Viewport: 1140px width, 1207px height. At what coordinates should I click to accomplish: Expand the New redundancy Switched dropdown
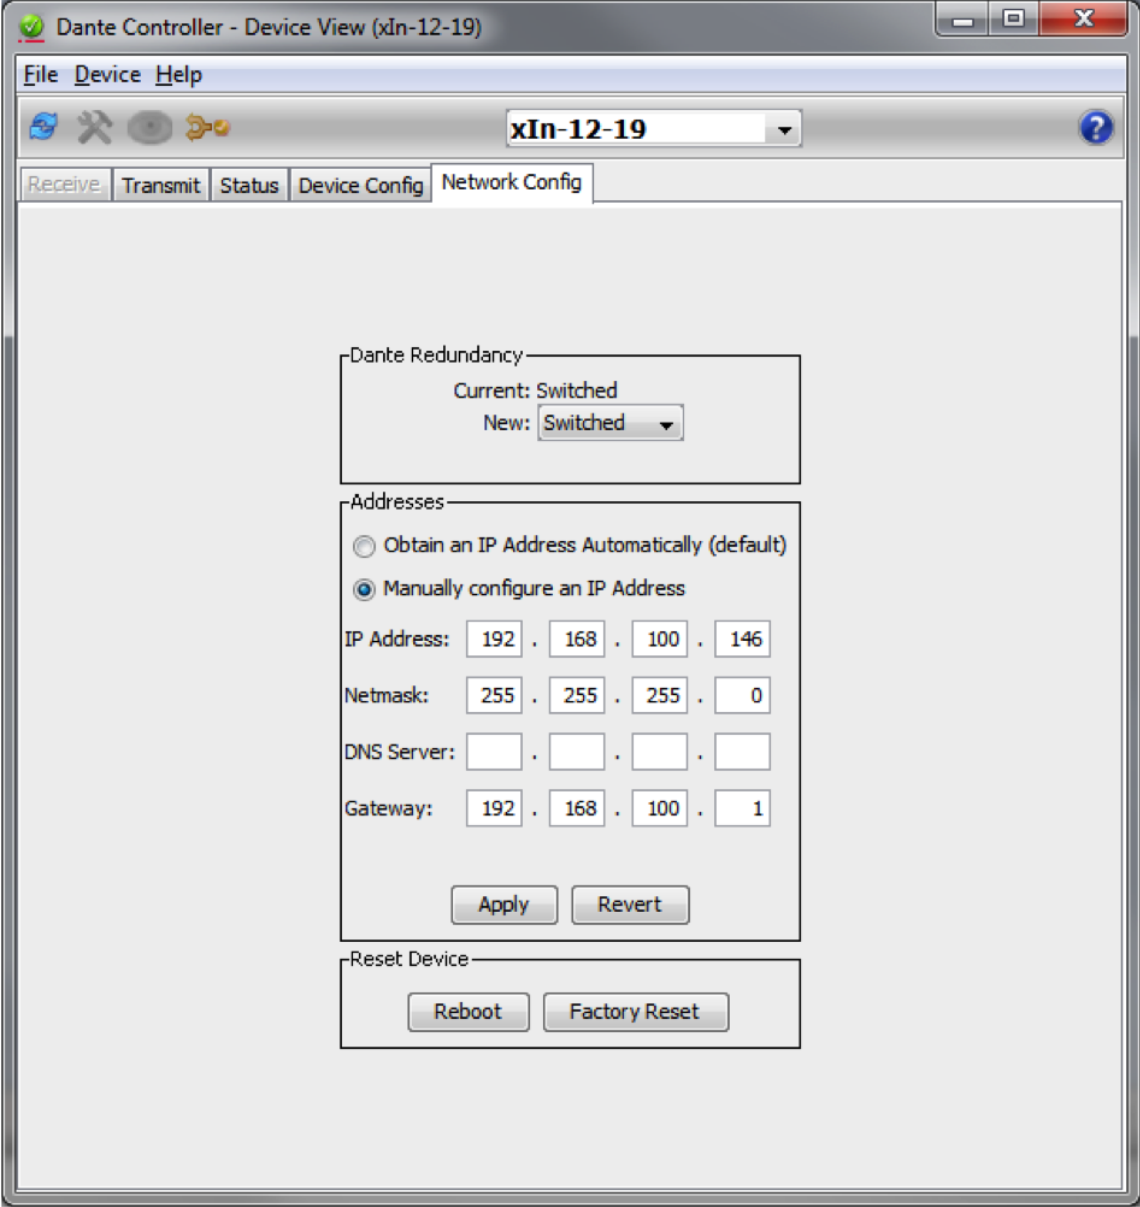point(610,423)
